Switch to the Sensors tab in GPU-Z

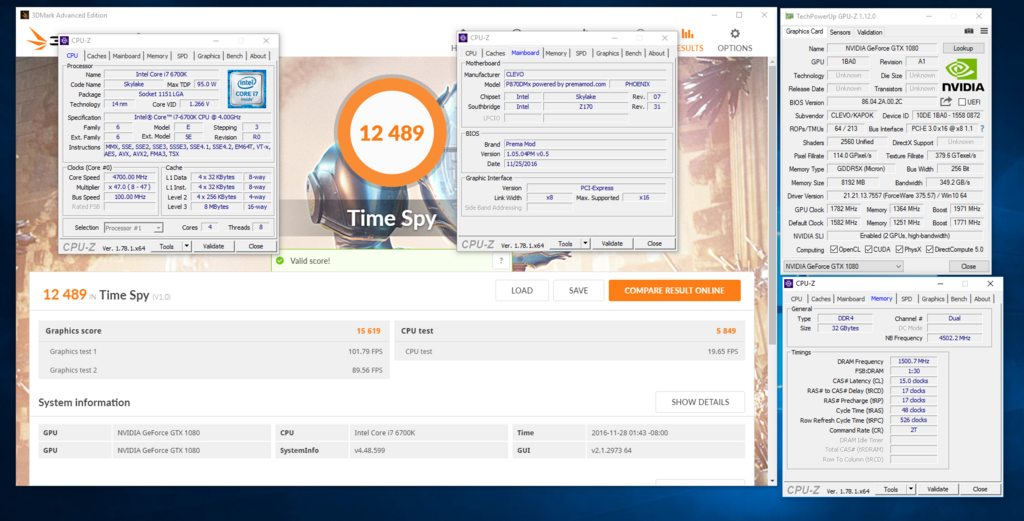pos(840,32)
